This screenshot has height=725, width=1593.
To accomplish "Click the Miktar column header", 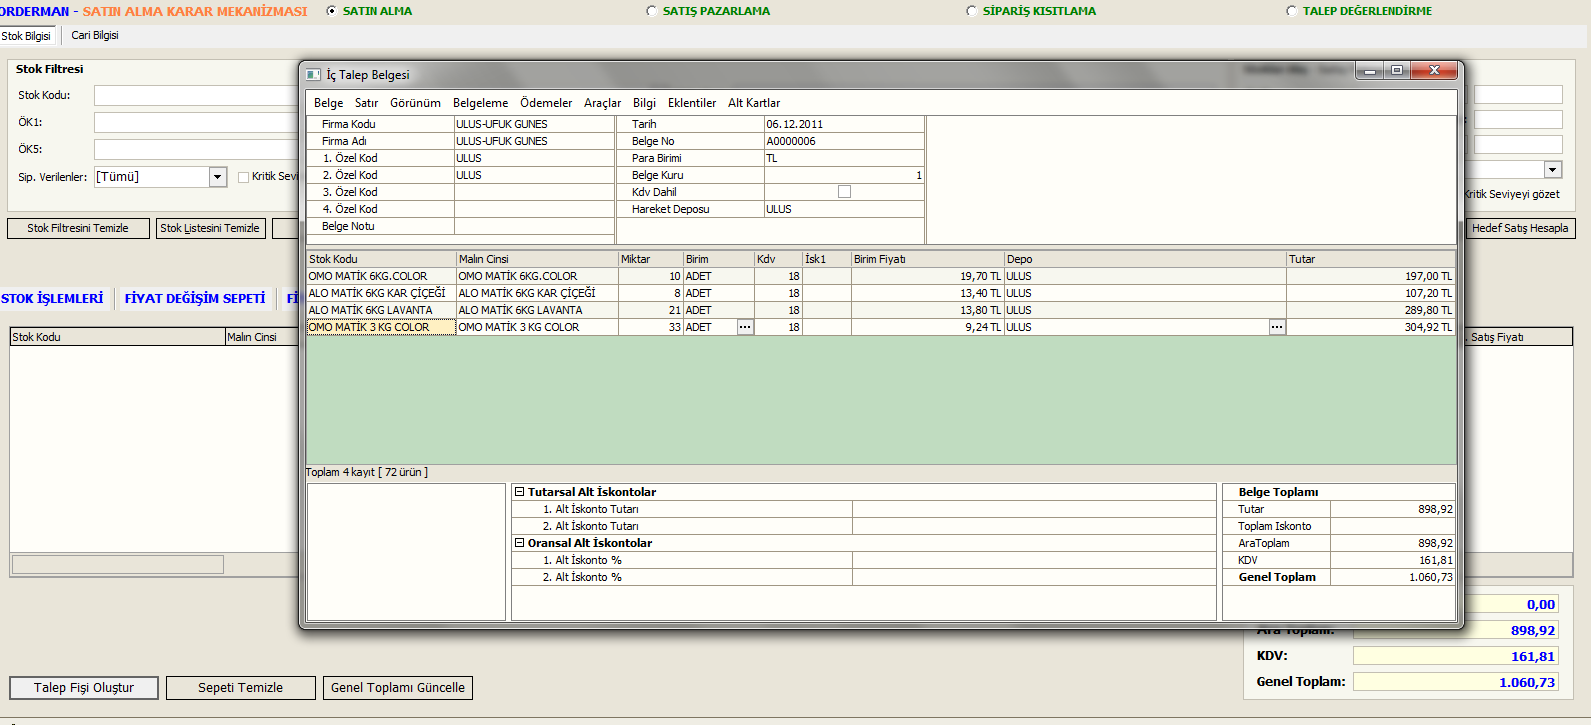I will tap(650, 259).
